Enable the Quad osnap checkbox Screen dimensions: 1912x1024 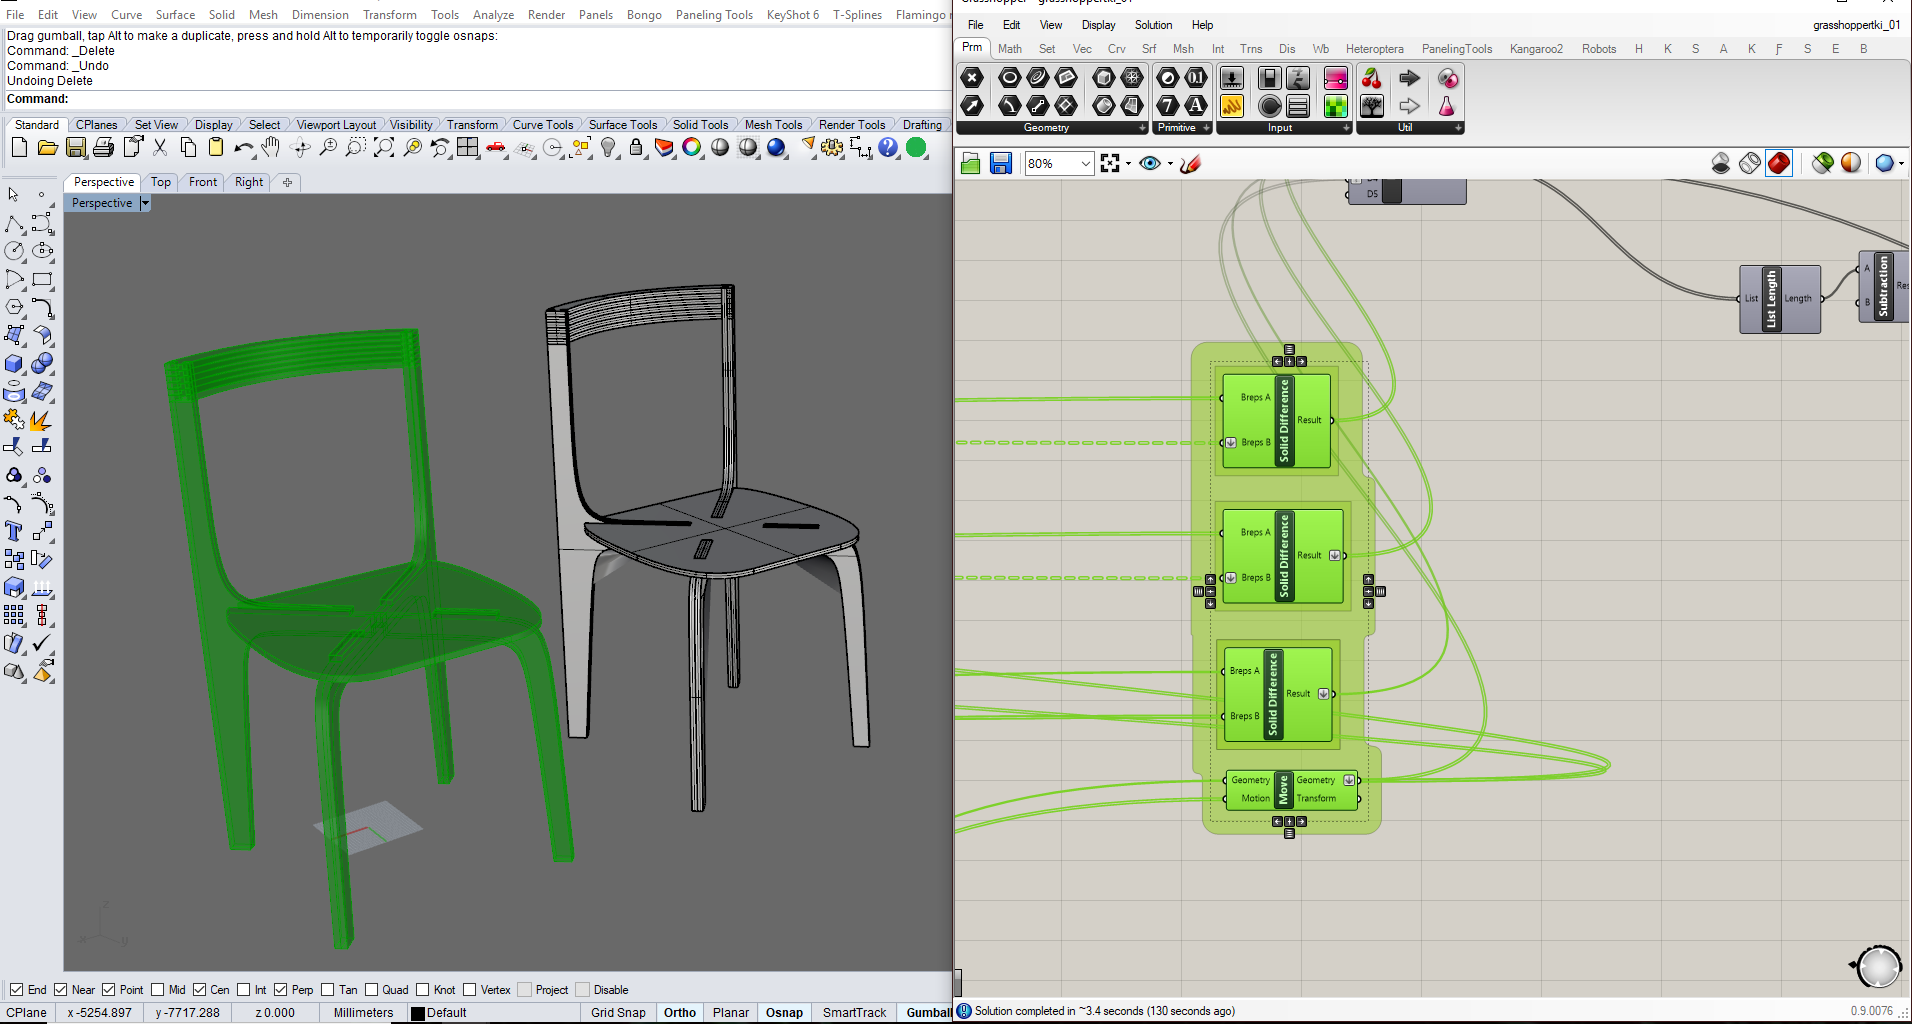(371, 989)
